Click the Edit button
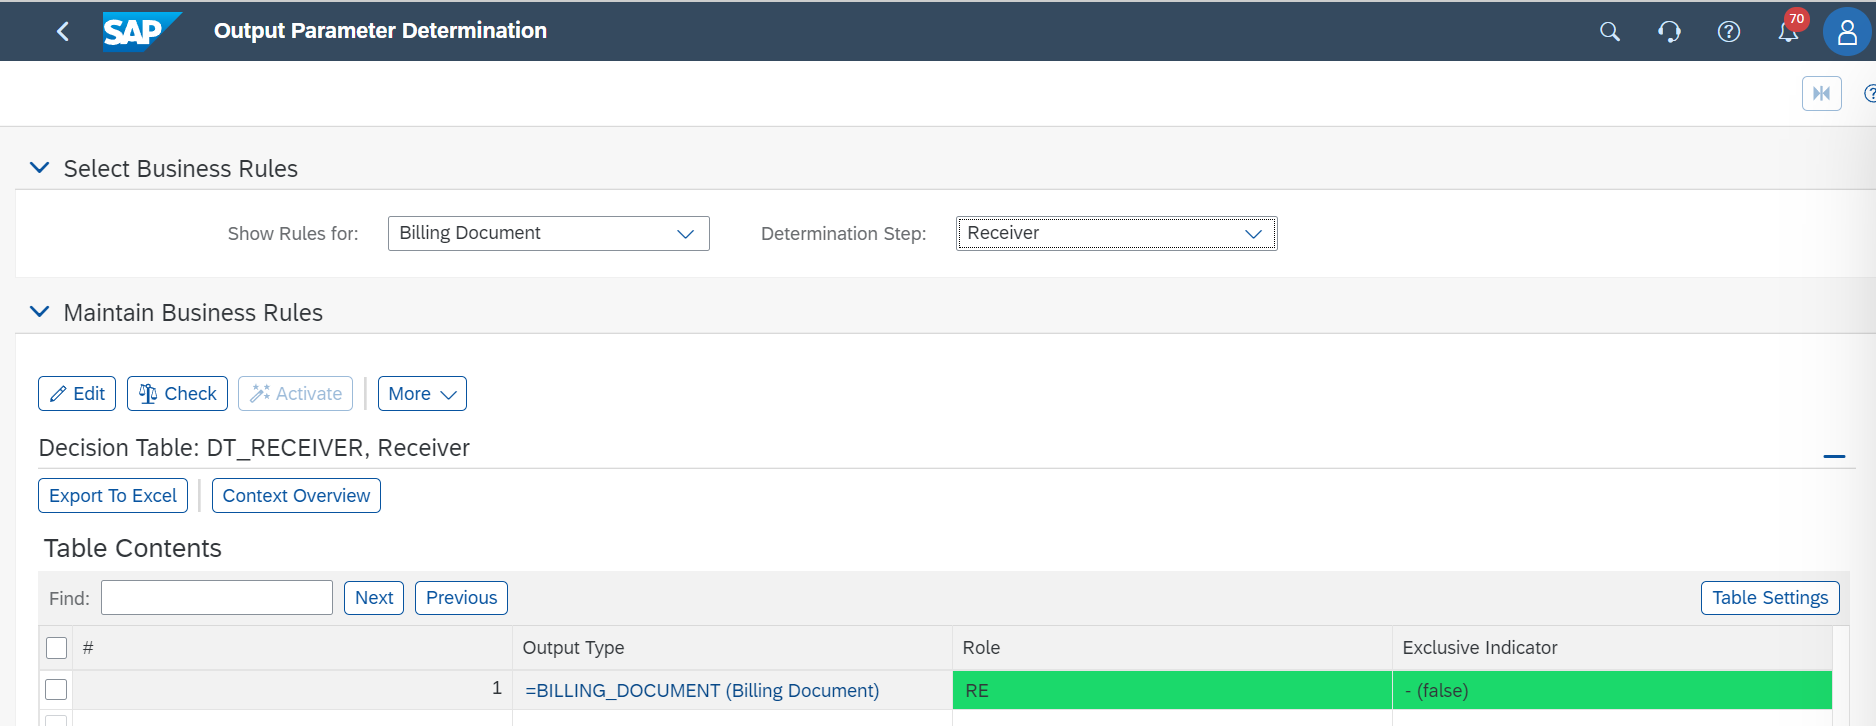 77,394
